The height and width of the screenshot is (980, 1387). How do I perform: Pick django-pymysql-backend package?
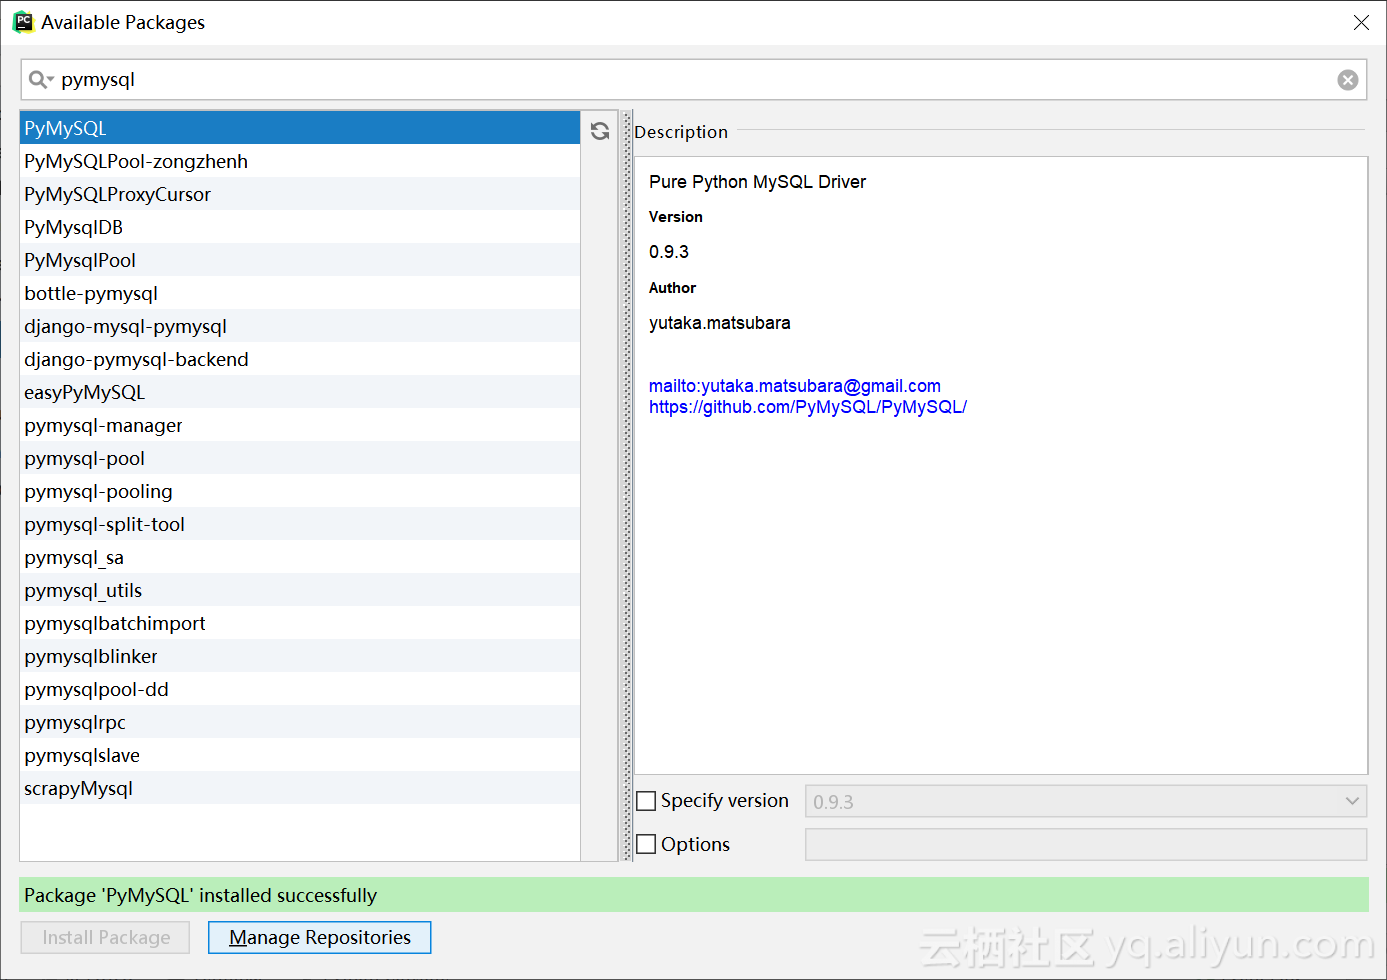coord(300,359)
